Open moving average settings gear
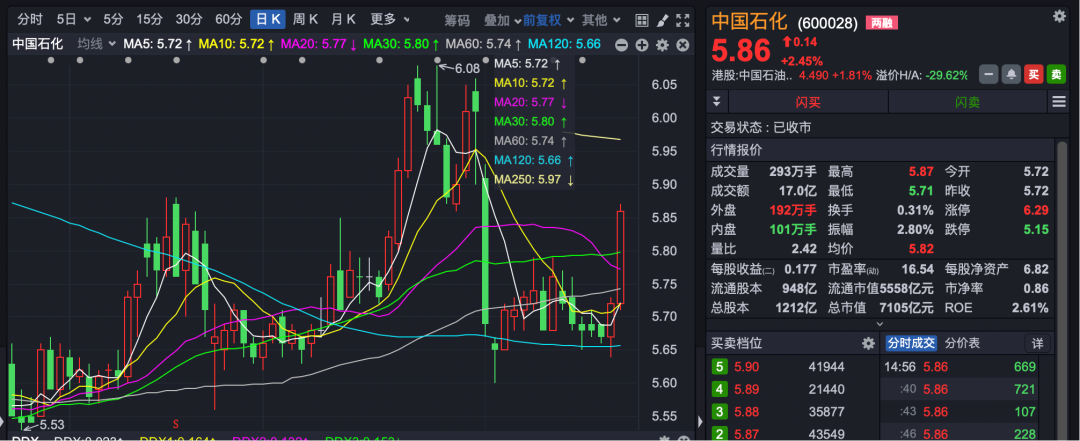 point(663,45)
